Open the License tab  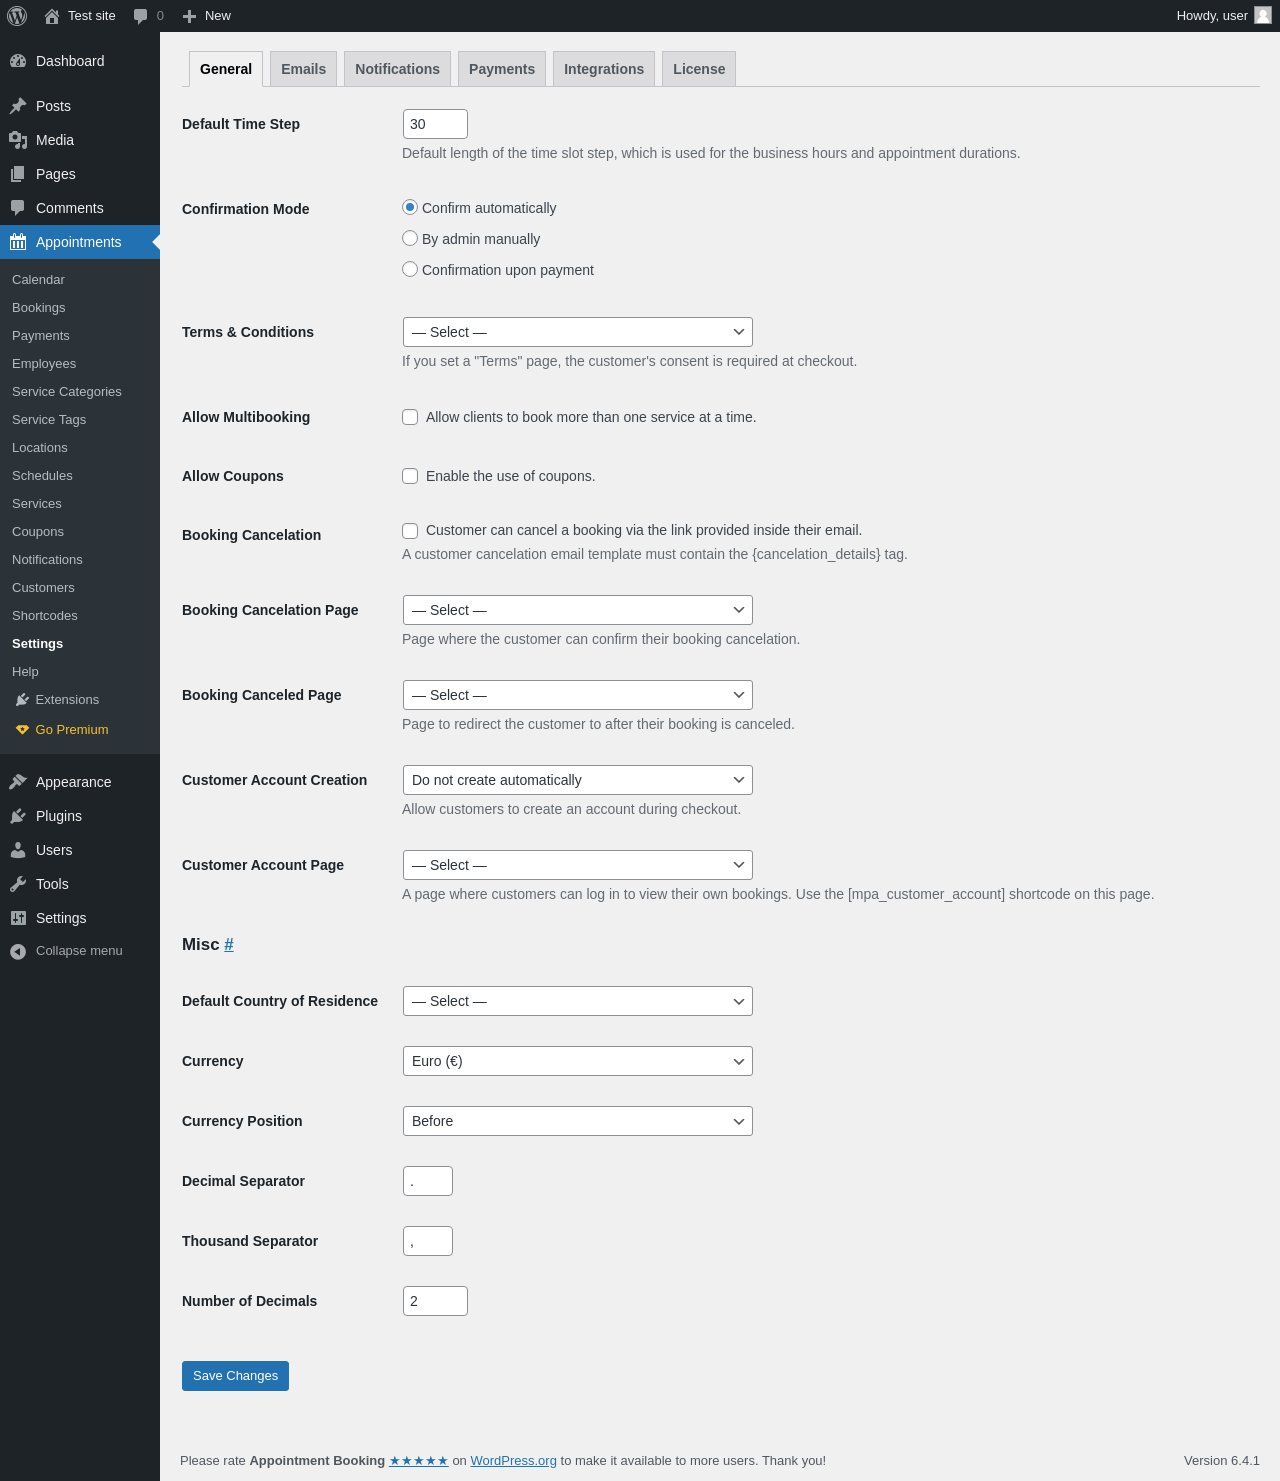point(699,69)
